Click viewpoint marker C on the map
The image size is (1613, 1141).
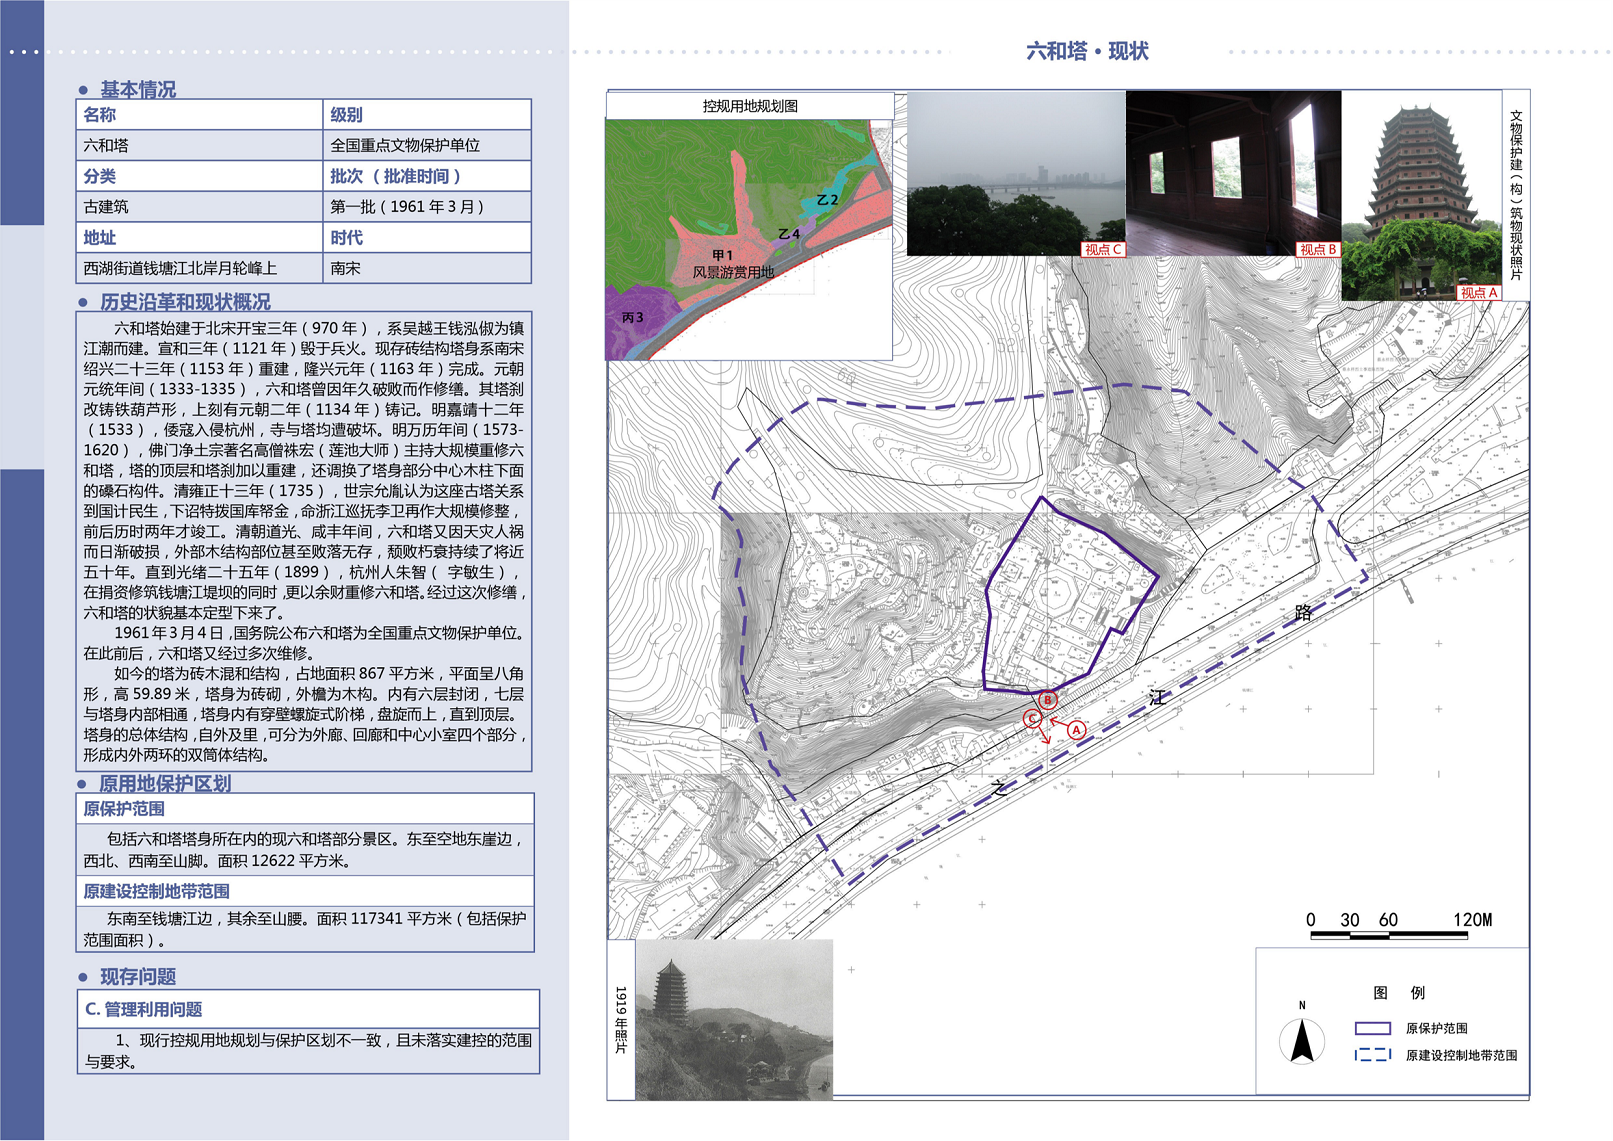[x=1032, y=718]
